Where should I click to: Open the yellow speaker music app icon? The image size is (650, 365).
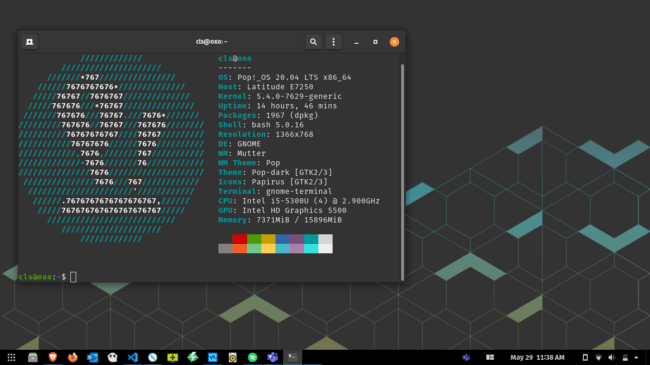click(x=233, y=357)
